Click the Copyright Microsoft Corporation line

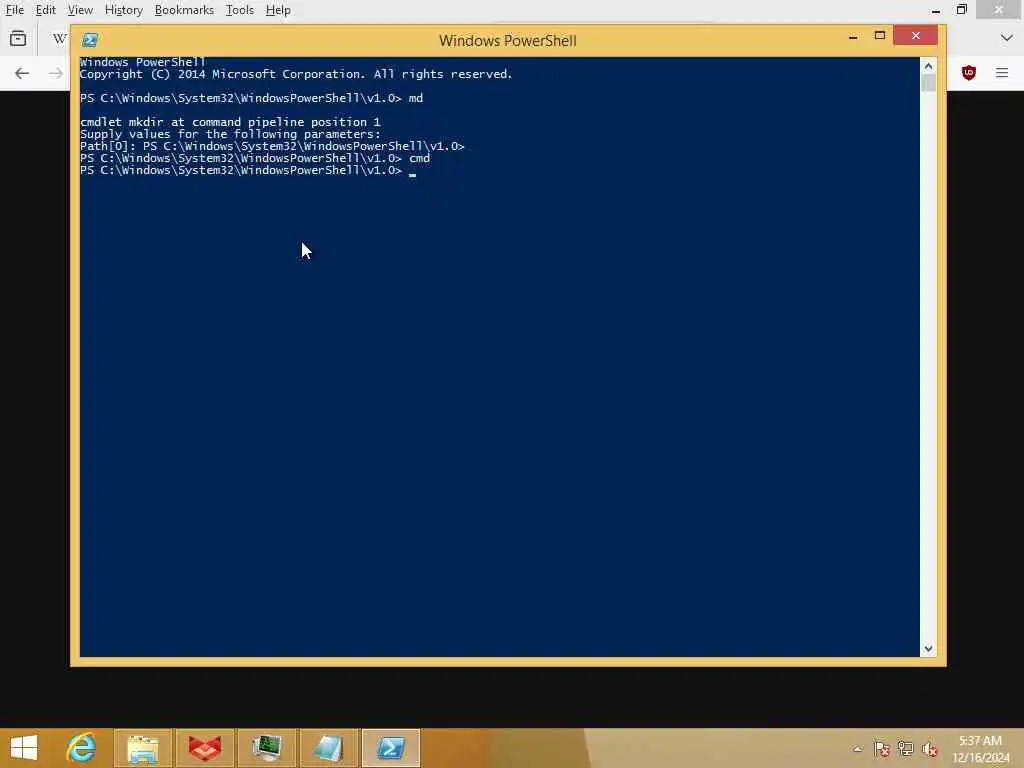[296, 74]
